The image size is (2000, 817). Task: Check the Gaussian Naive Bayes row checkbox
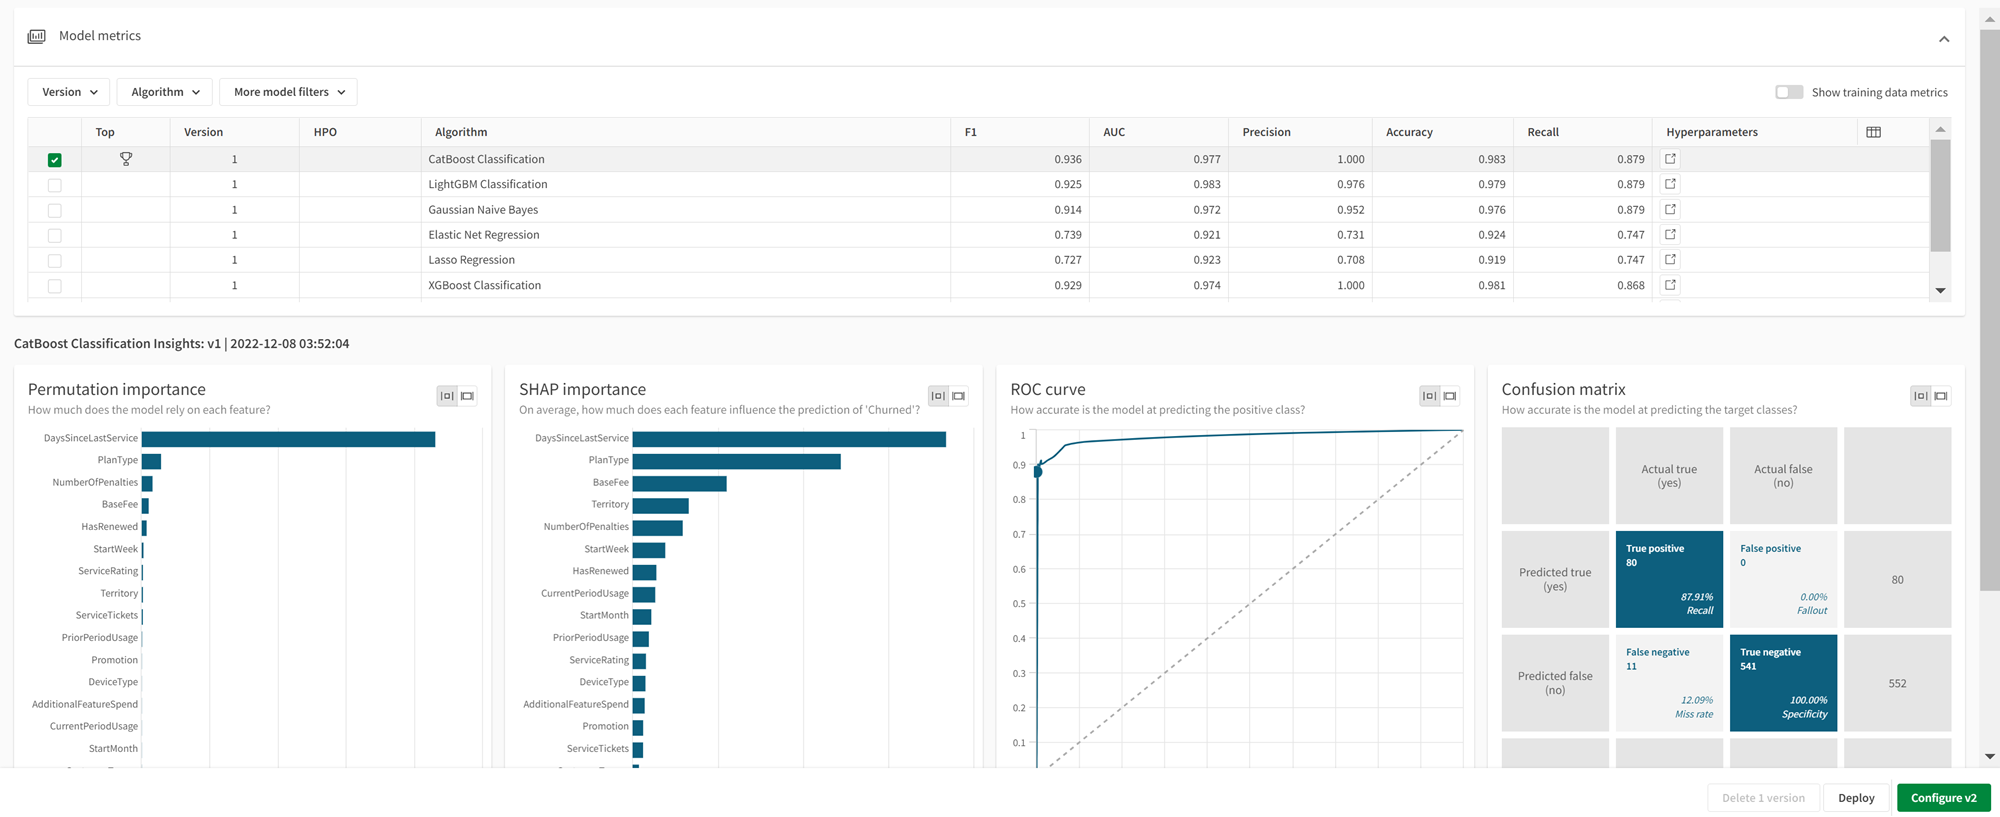(55, 210)
